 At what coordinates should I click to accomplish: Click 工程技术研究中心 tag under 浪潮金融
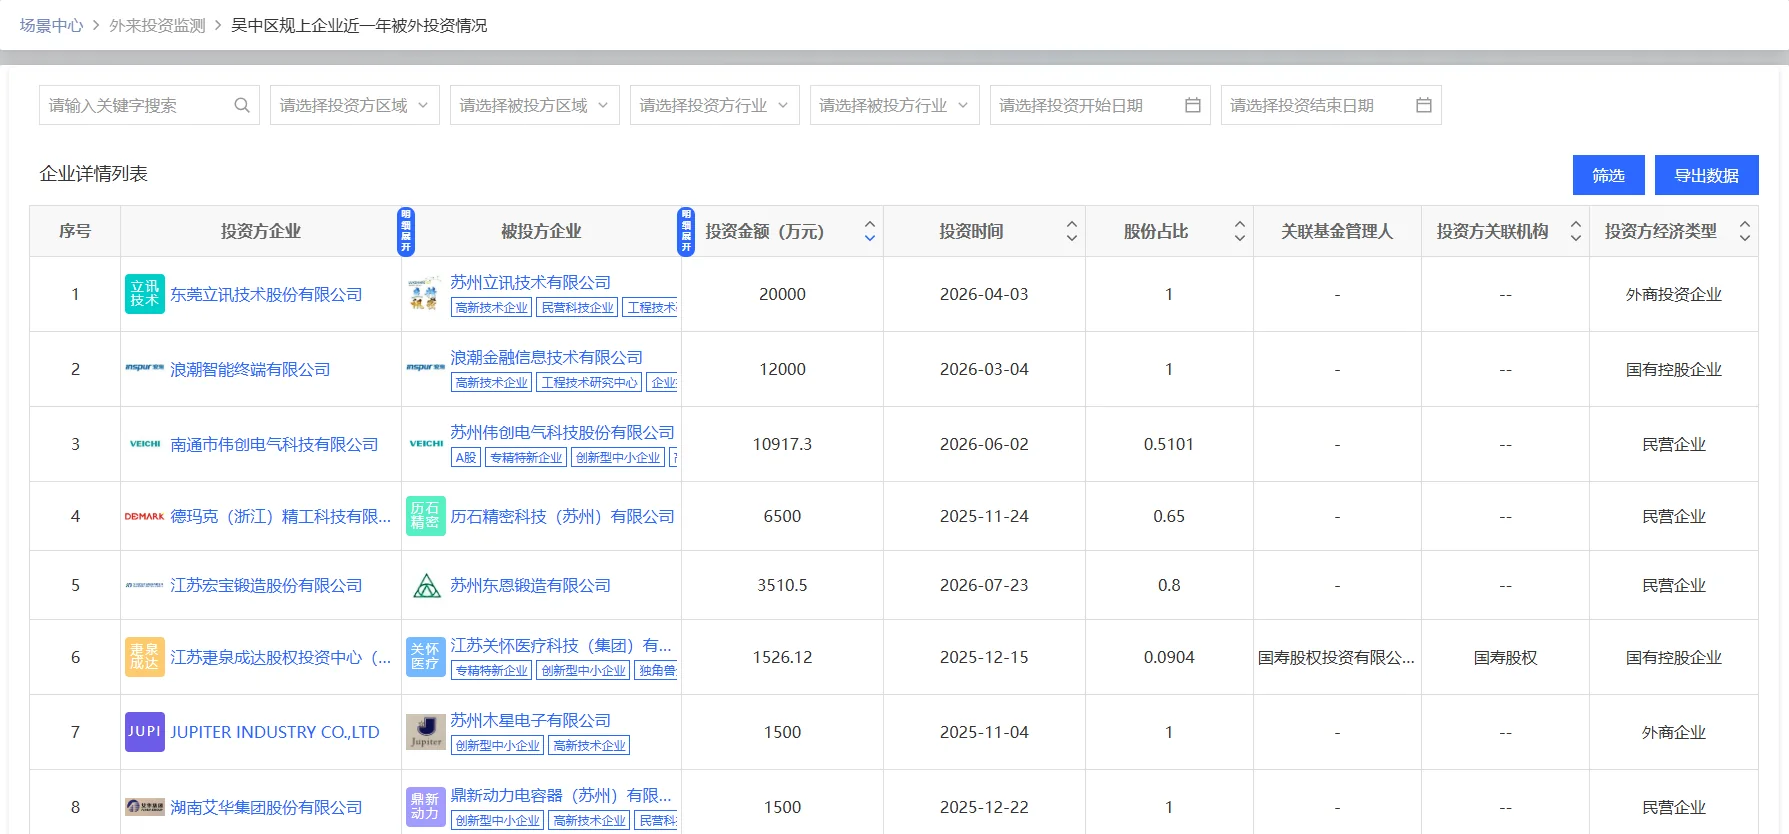click(590, 382)
